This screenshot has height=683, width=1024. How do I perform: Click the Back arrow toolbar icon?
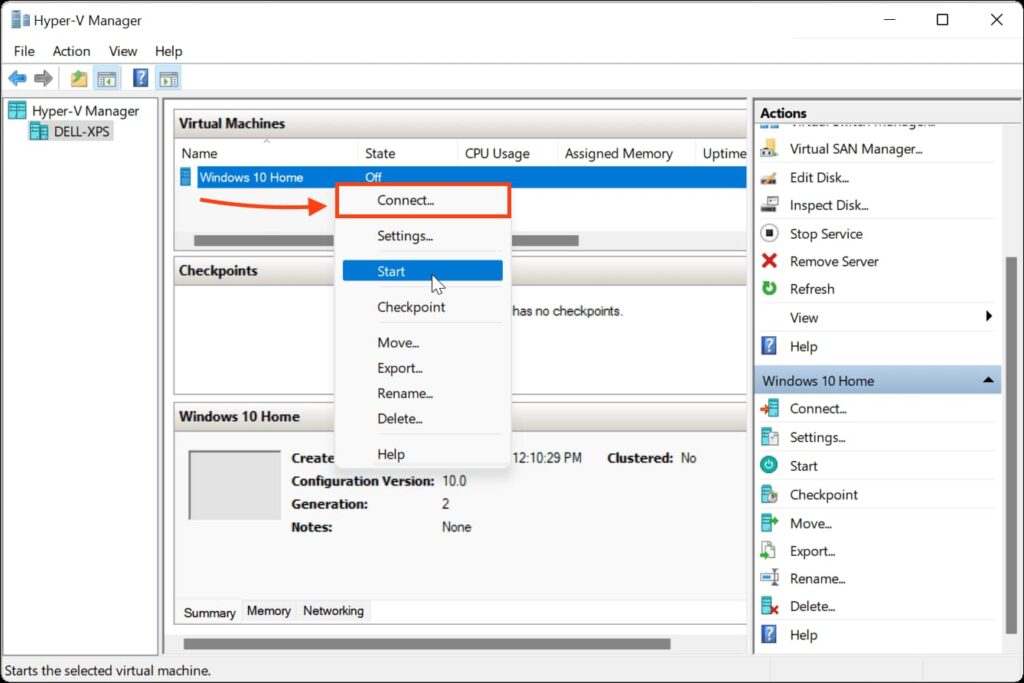tap(17, 79)
